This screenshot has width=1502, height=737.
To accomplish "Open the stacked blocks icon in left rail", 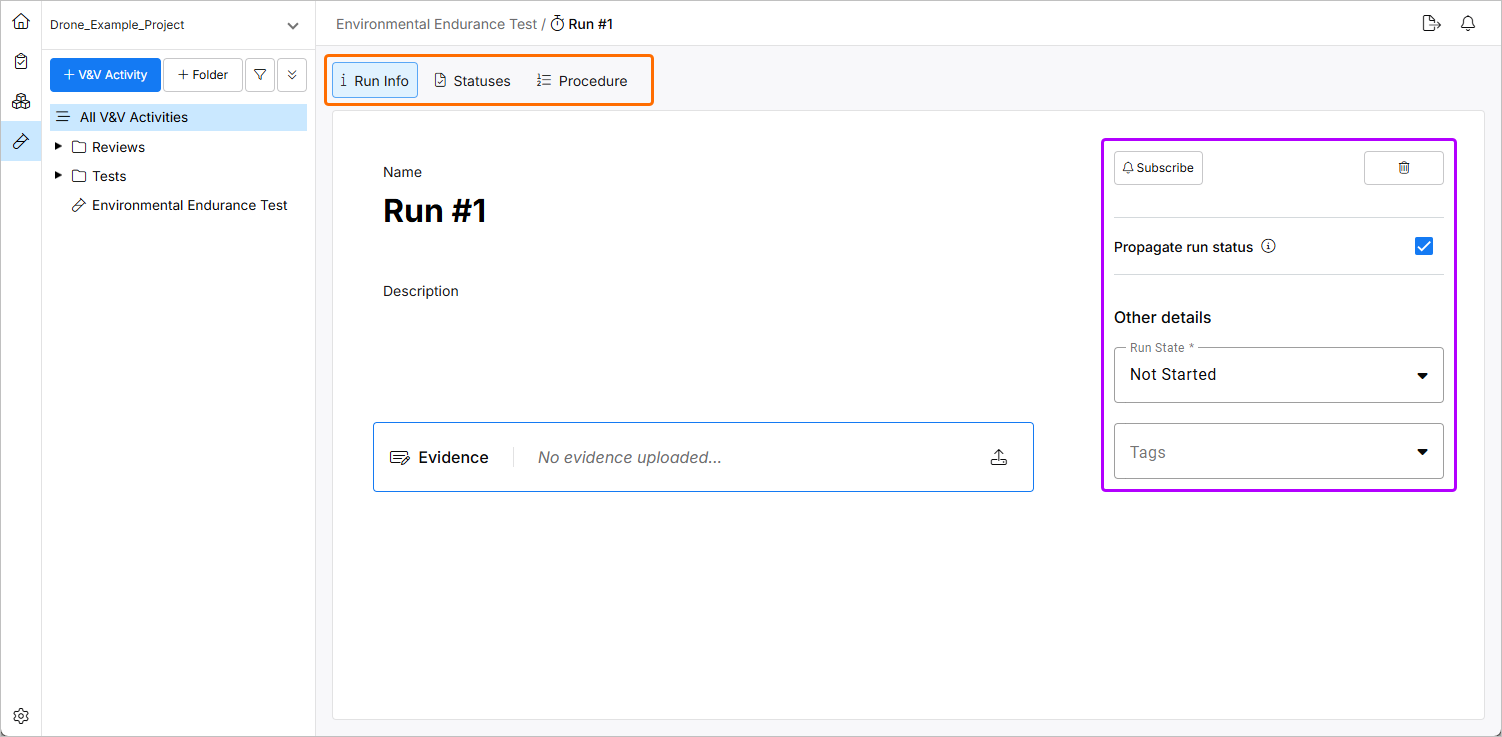I will coord(21,101).
